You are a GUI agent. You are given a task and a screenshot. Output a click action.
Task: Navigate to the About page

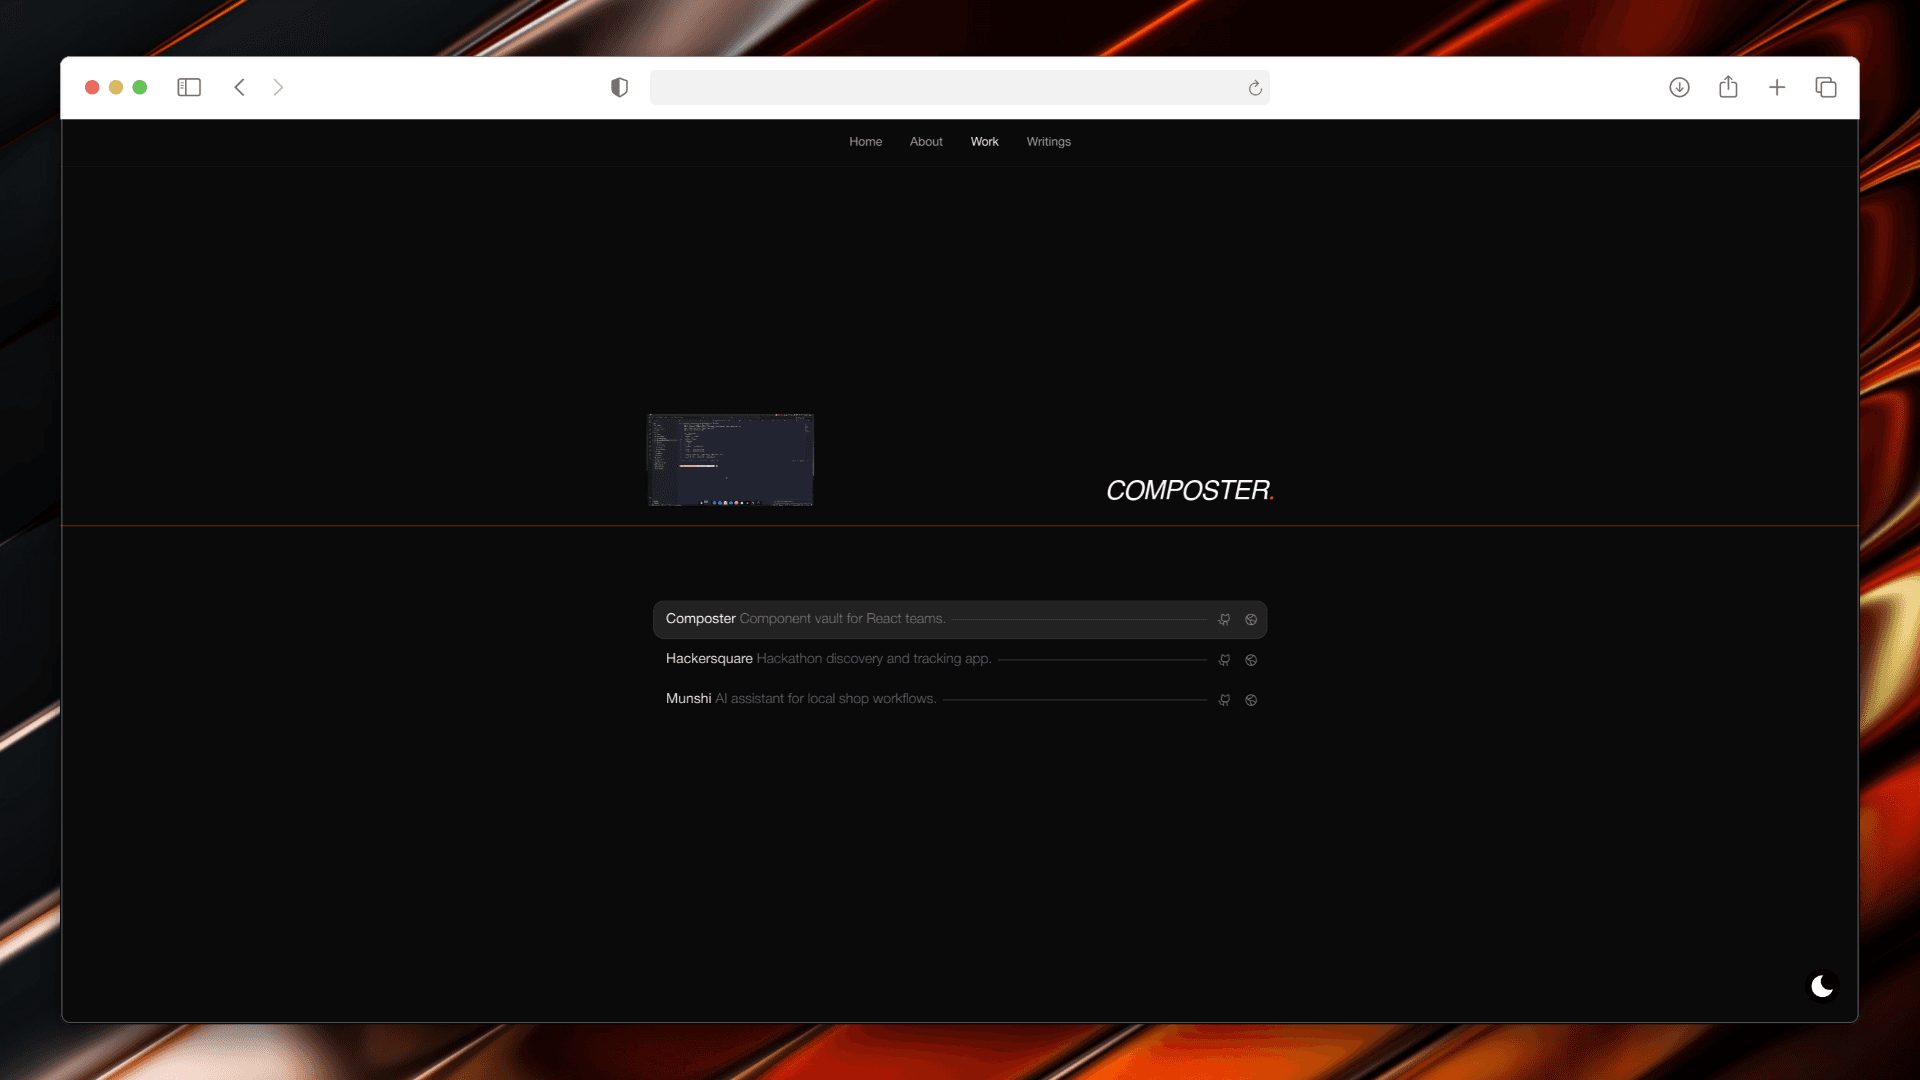(926, 142)
